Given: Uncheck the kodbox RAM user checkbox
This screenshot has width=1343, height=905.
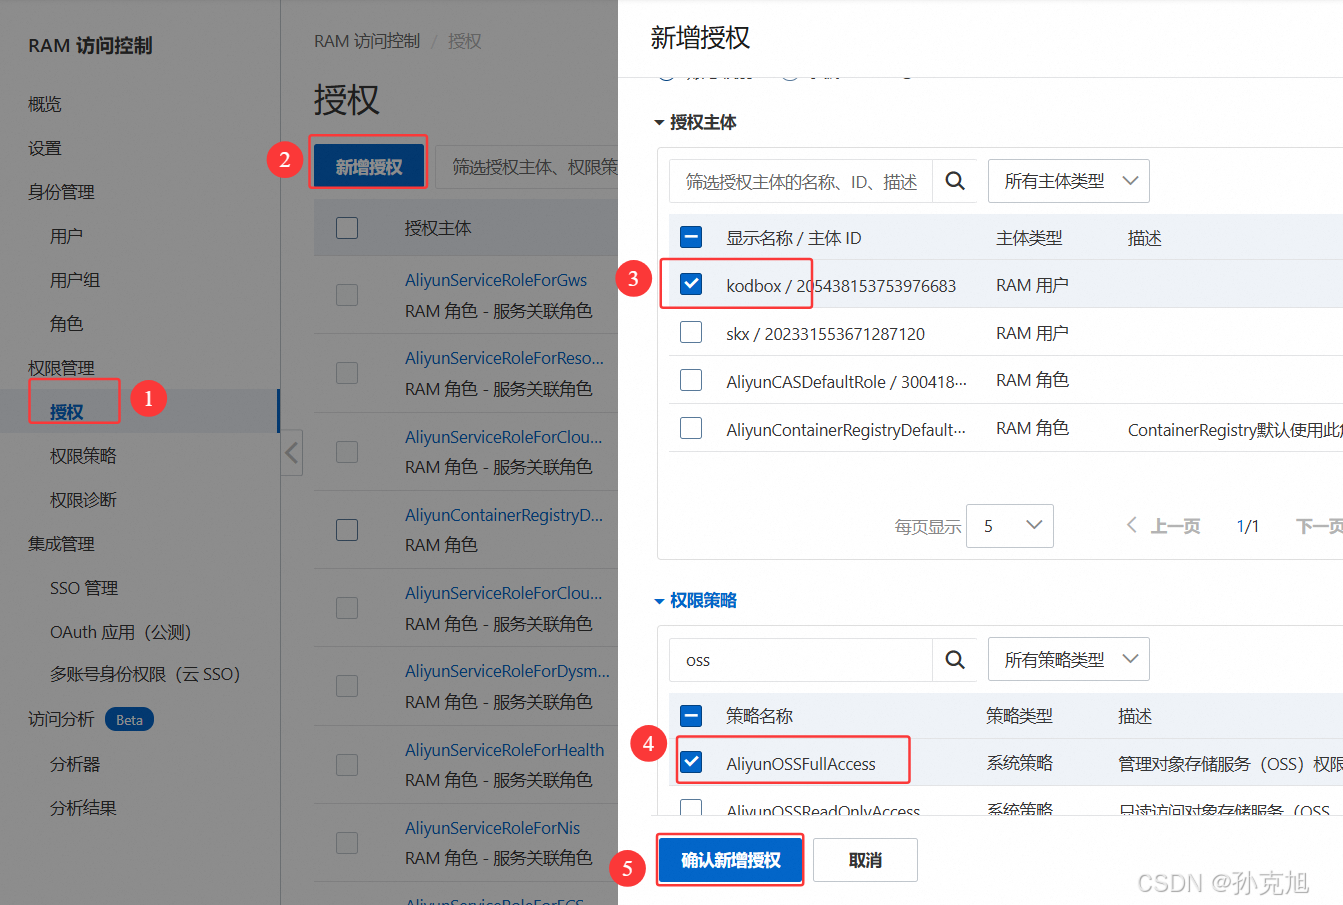Looking at the screenshot, I should [x=691, y=284].
